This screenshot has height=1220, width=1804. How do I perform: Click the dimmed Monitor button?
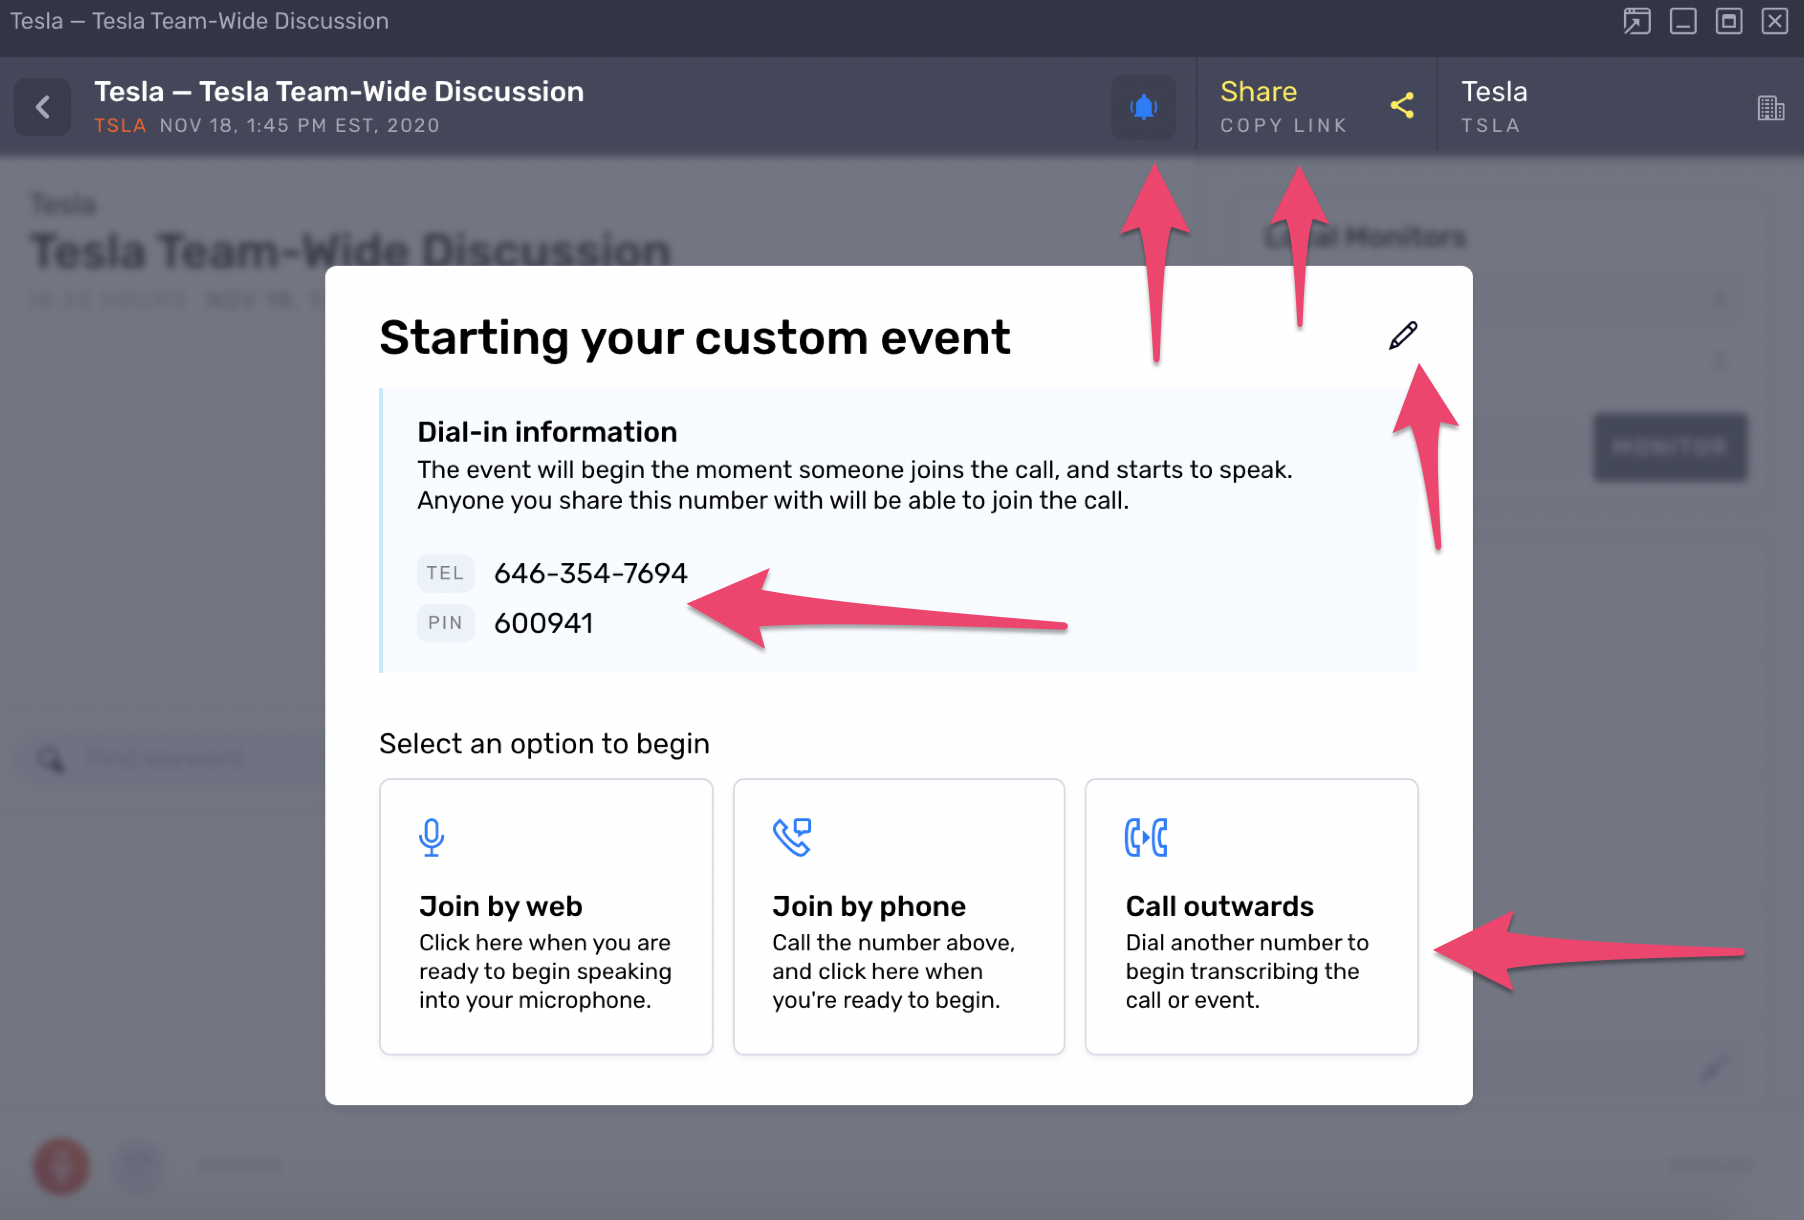tap(1670, 447)
